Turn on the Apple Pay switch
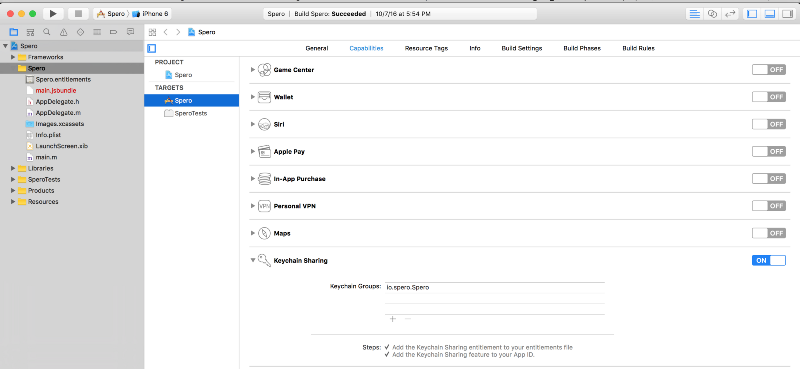This screenshot has width=800, height=369. click(x=768, y=152)
